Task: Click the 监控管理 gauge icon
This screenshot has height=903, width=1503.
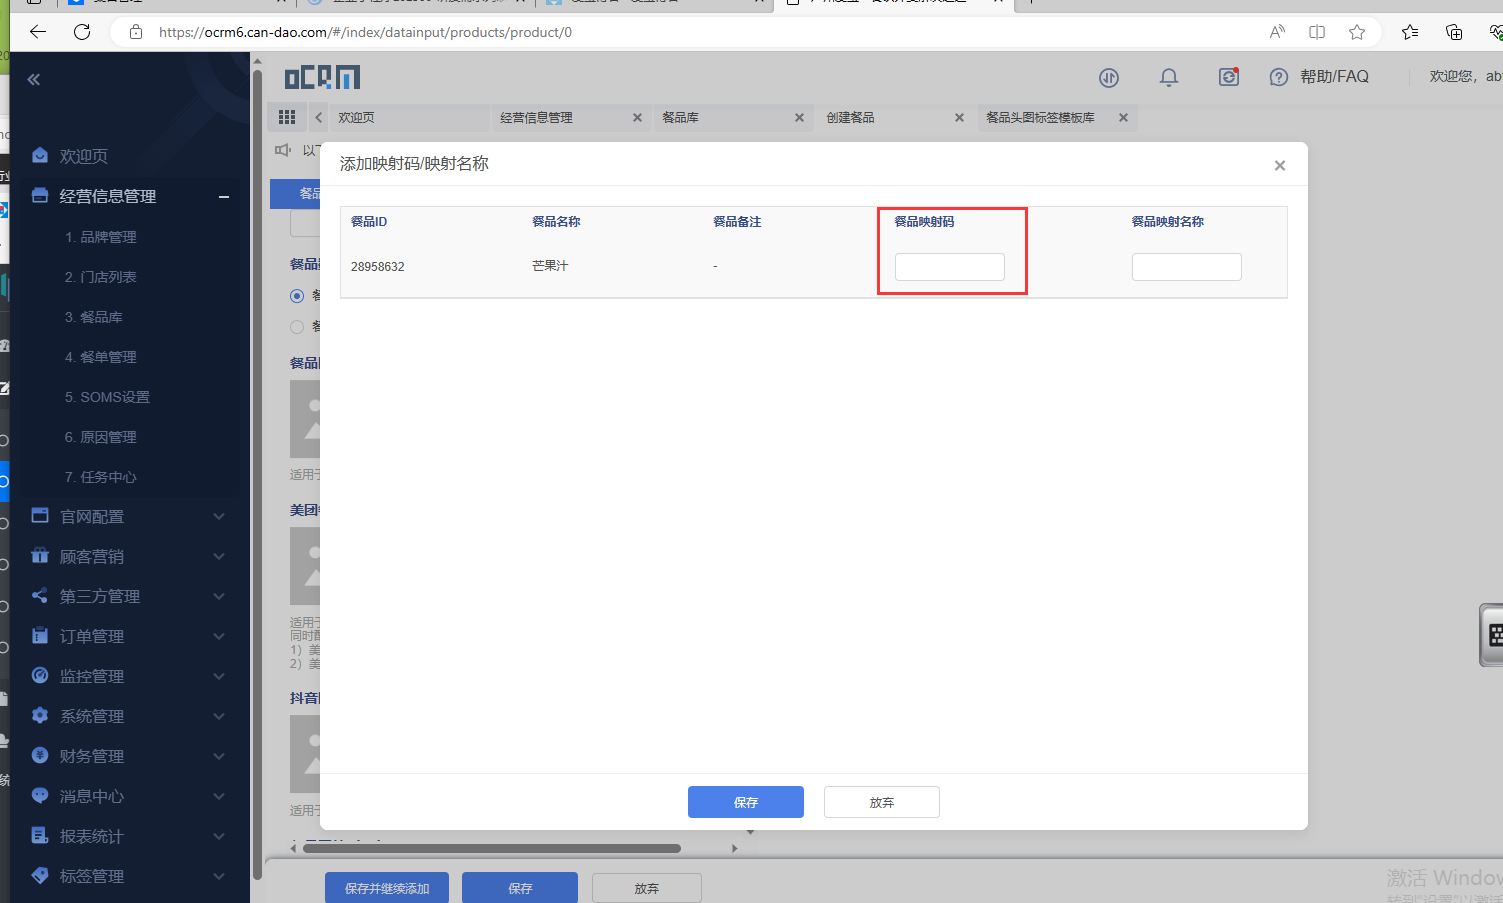Action: (x=40, y=676)
